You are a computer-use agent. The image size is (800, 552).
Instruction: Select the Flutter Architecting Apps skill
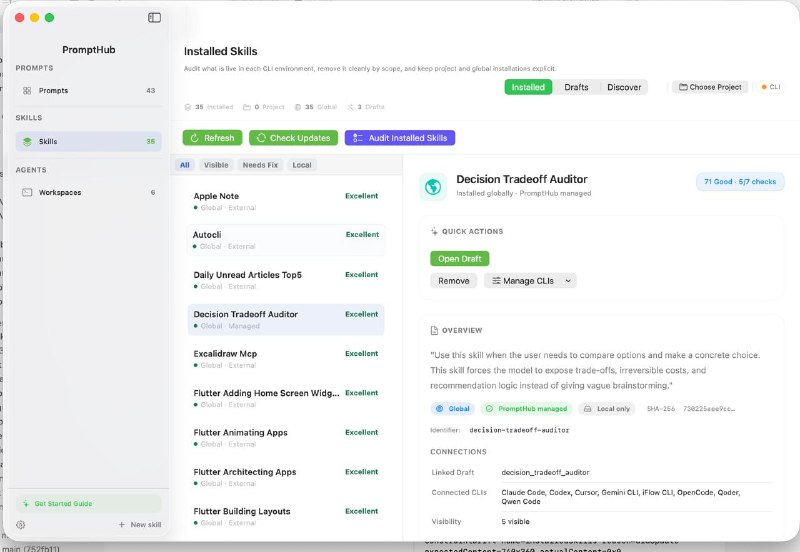coord(286,477)
